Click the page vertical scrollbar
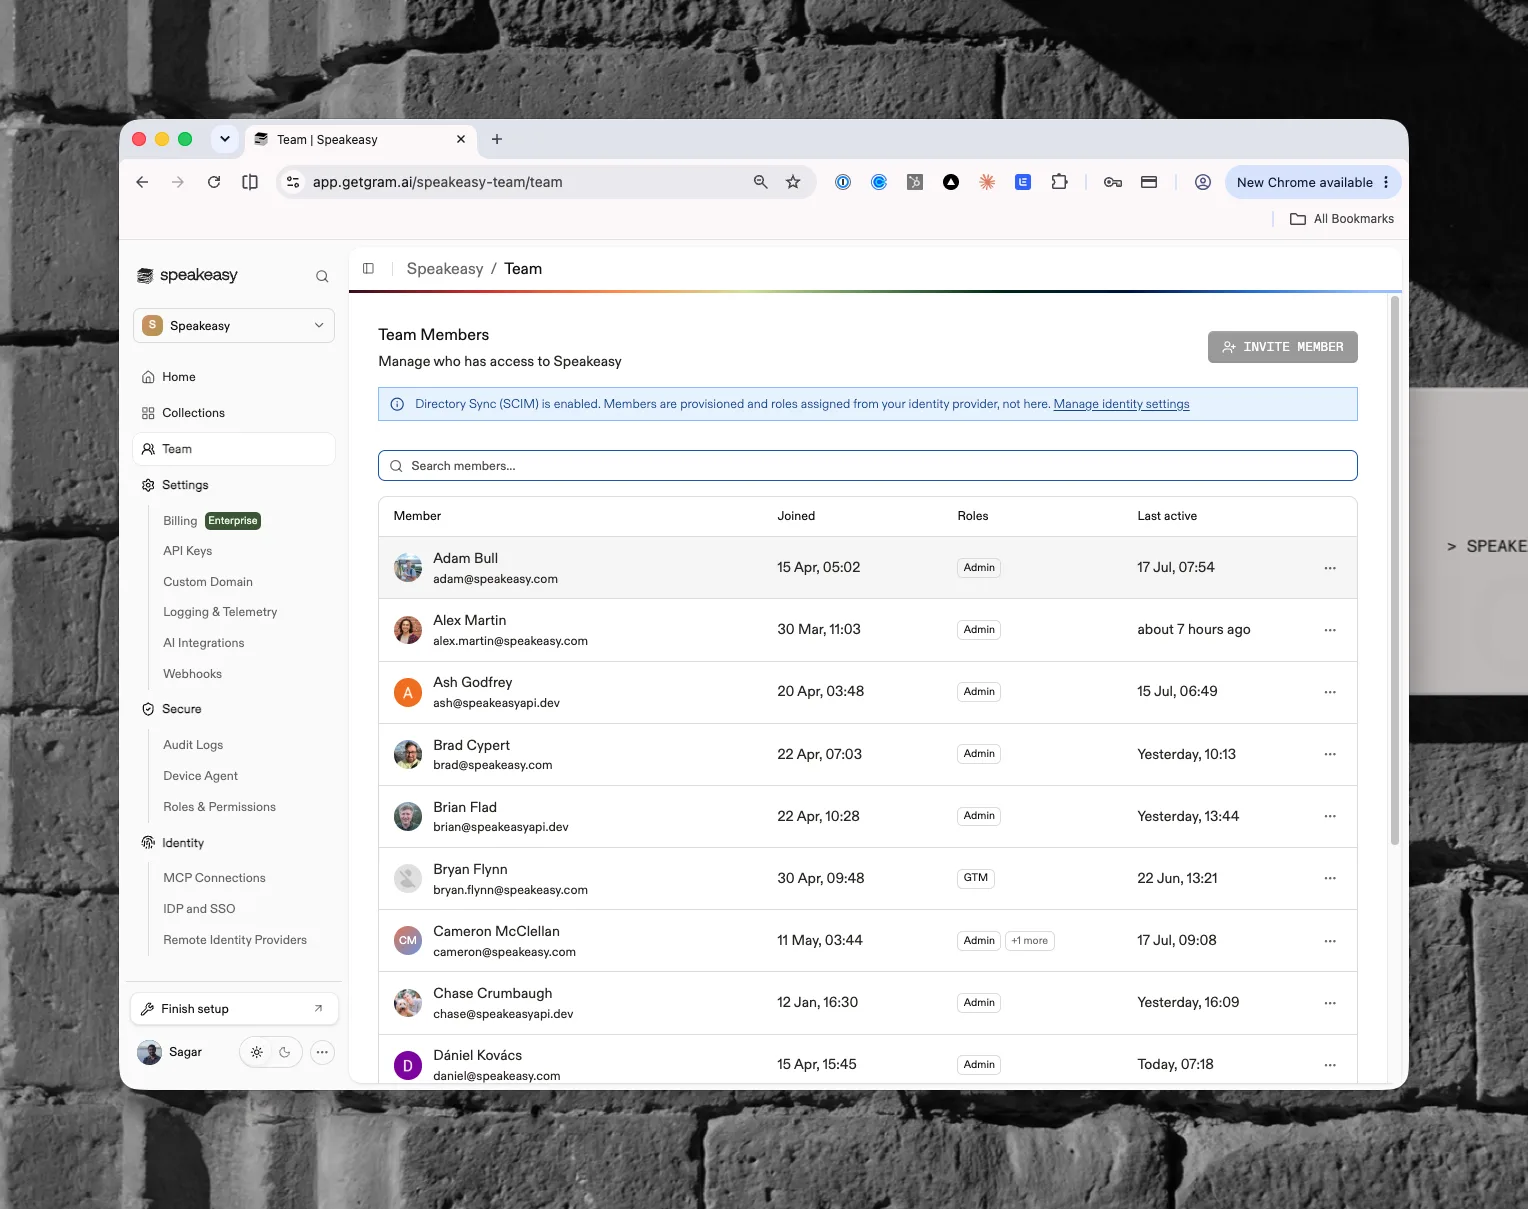 (x=1395, y=570)
